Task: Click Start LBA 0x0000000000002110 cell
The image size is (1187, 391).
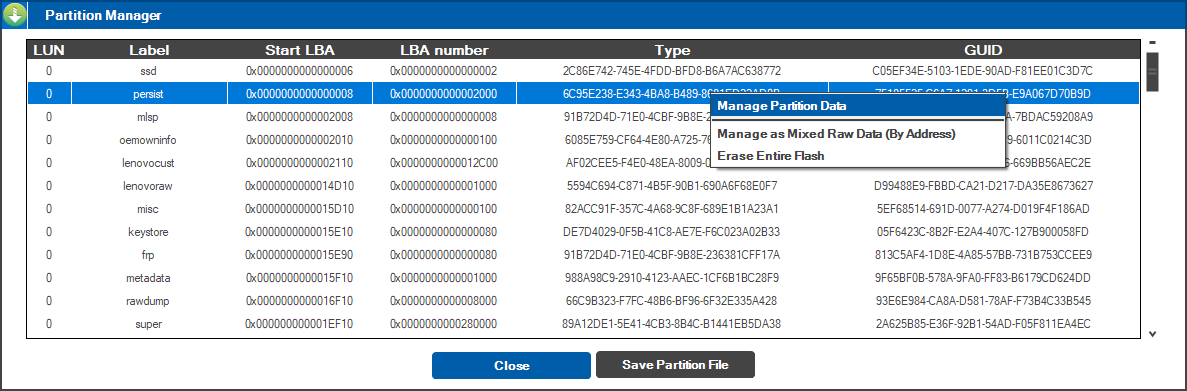Action: (x=300, y=163)
